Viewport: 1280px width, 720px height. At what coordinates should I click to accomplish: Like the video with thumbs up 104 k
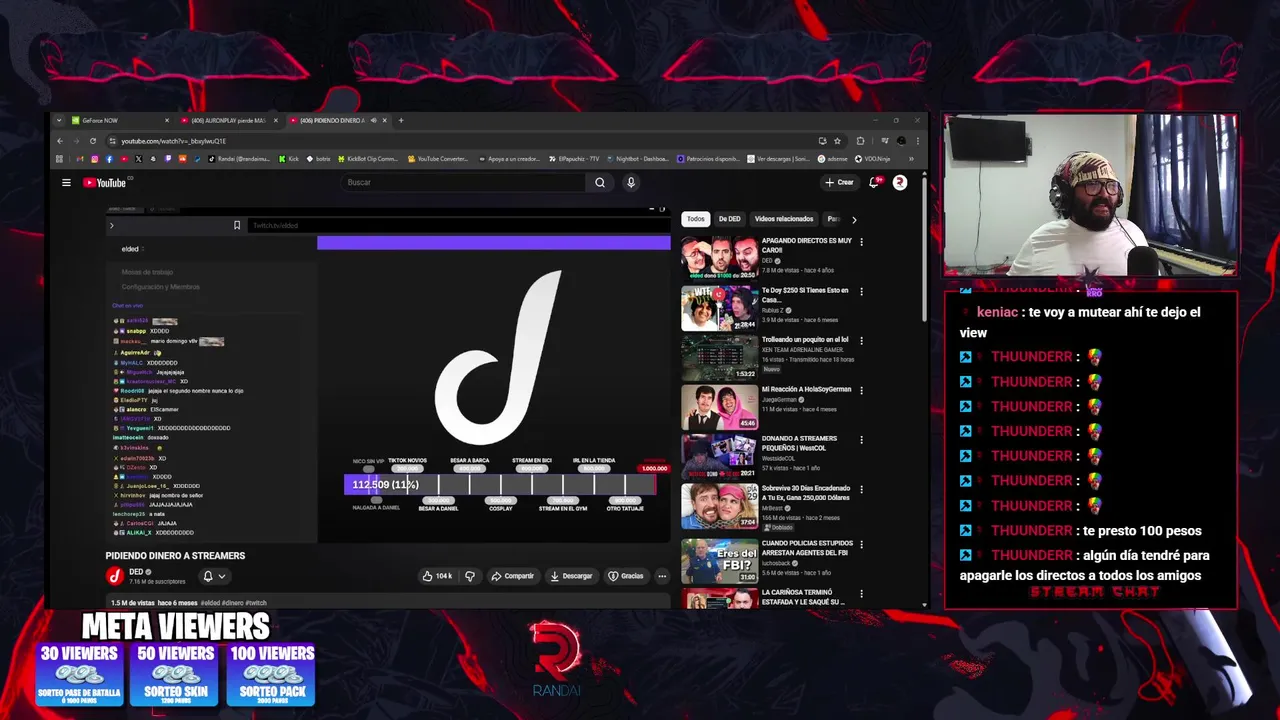(x=437, y=576)
